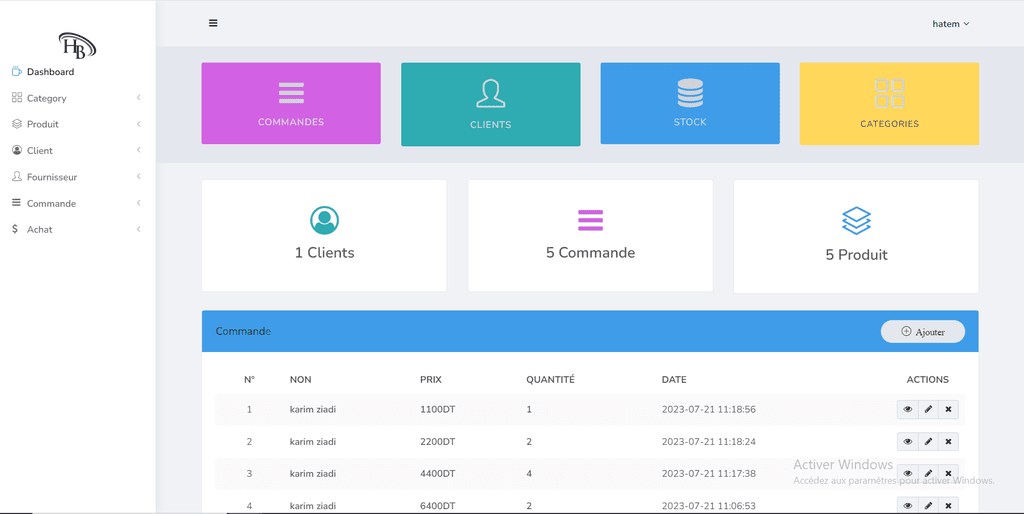Click the DATE column header
Screen dimensions: 1024x514
674,379
